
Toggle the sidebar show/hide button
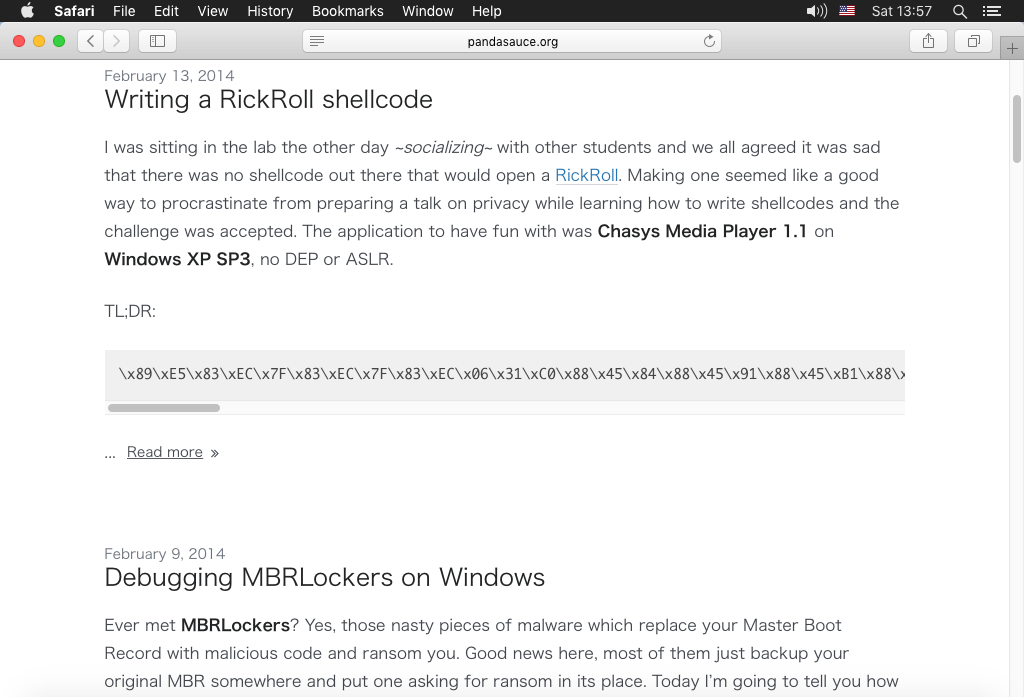157,41
